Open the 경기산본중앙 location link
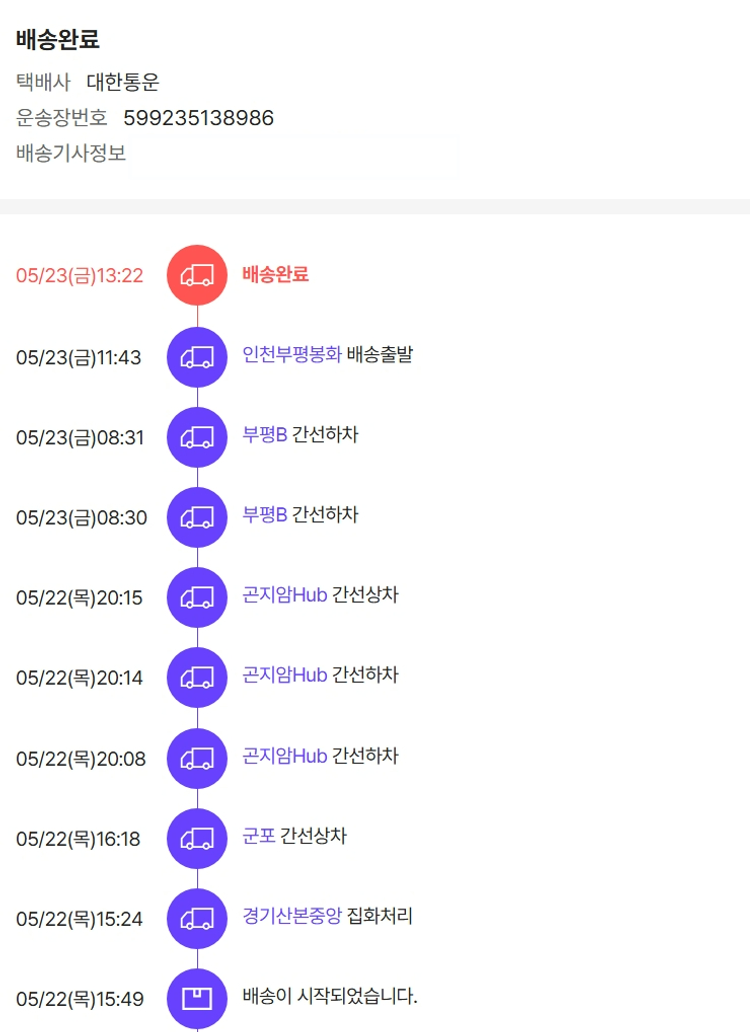The width and height of the screenshot is (750, 1032). [292, 916]
